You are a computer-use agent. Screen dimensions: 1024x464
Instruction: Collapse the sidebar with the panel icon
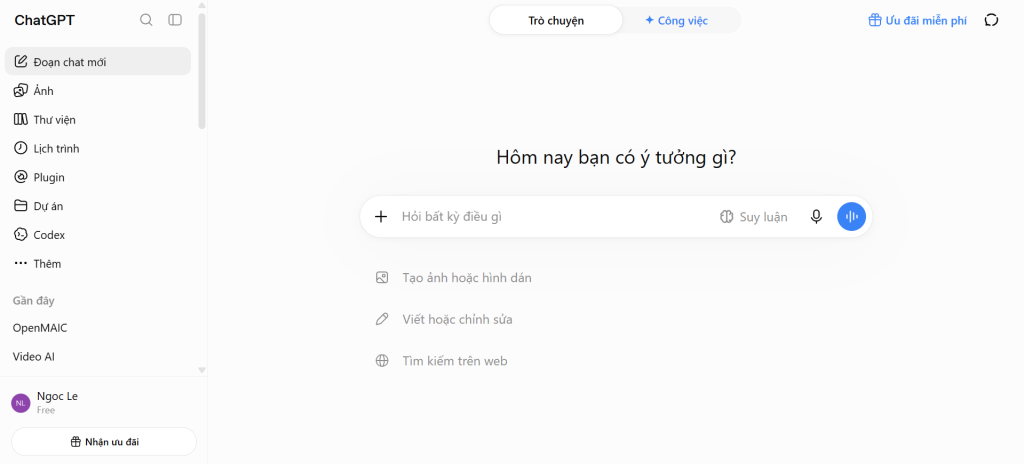[175, 20]
